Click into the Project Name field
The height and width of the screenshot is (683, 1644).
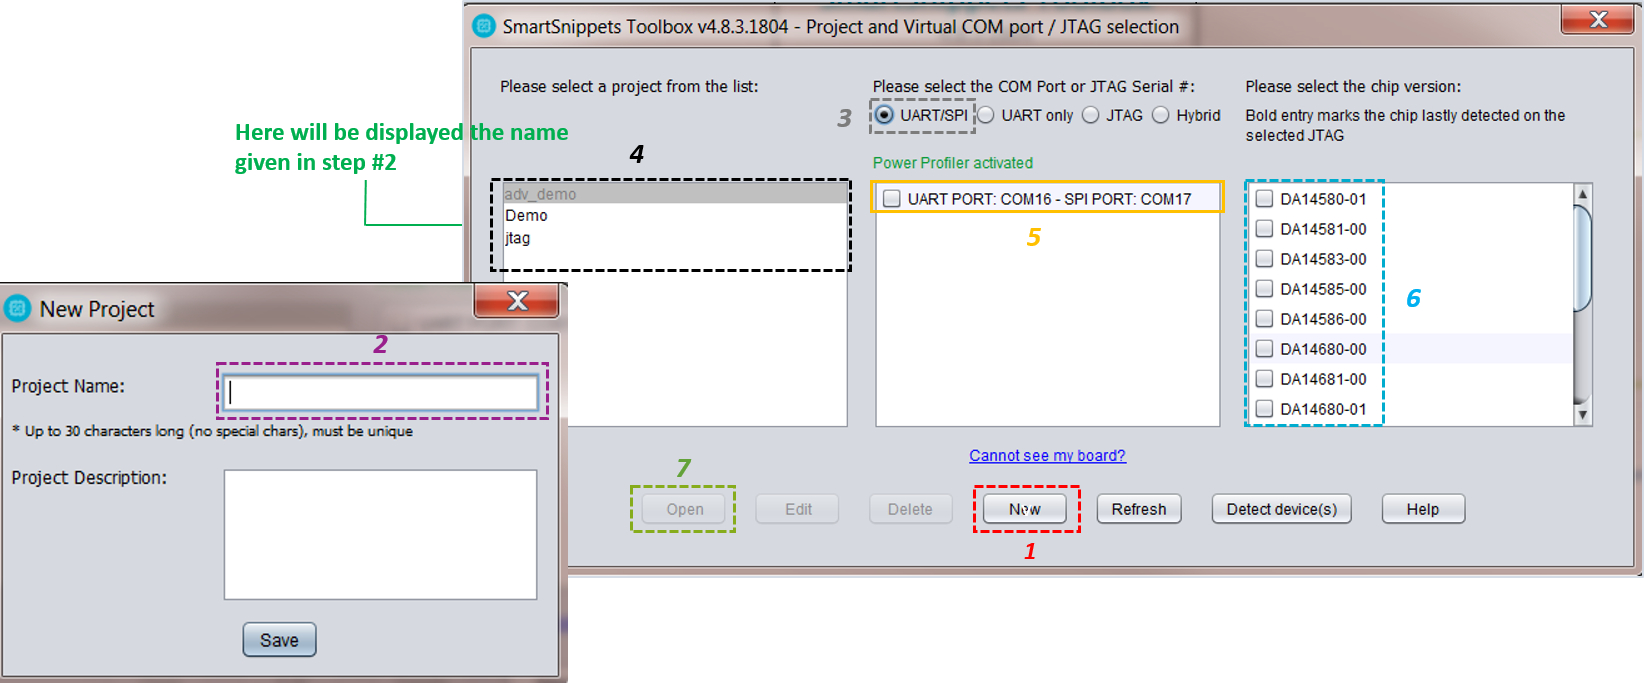click(381, 392)
